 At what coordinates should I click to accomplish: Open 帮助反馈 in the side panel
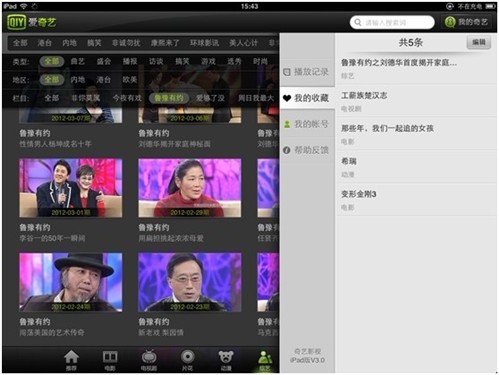click(307, 150)
